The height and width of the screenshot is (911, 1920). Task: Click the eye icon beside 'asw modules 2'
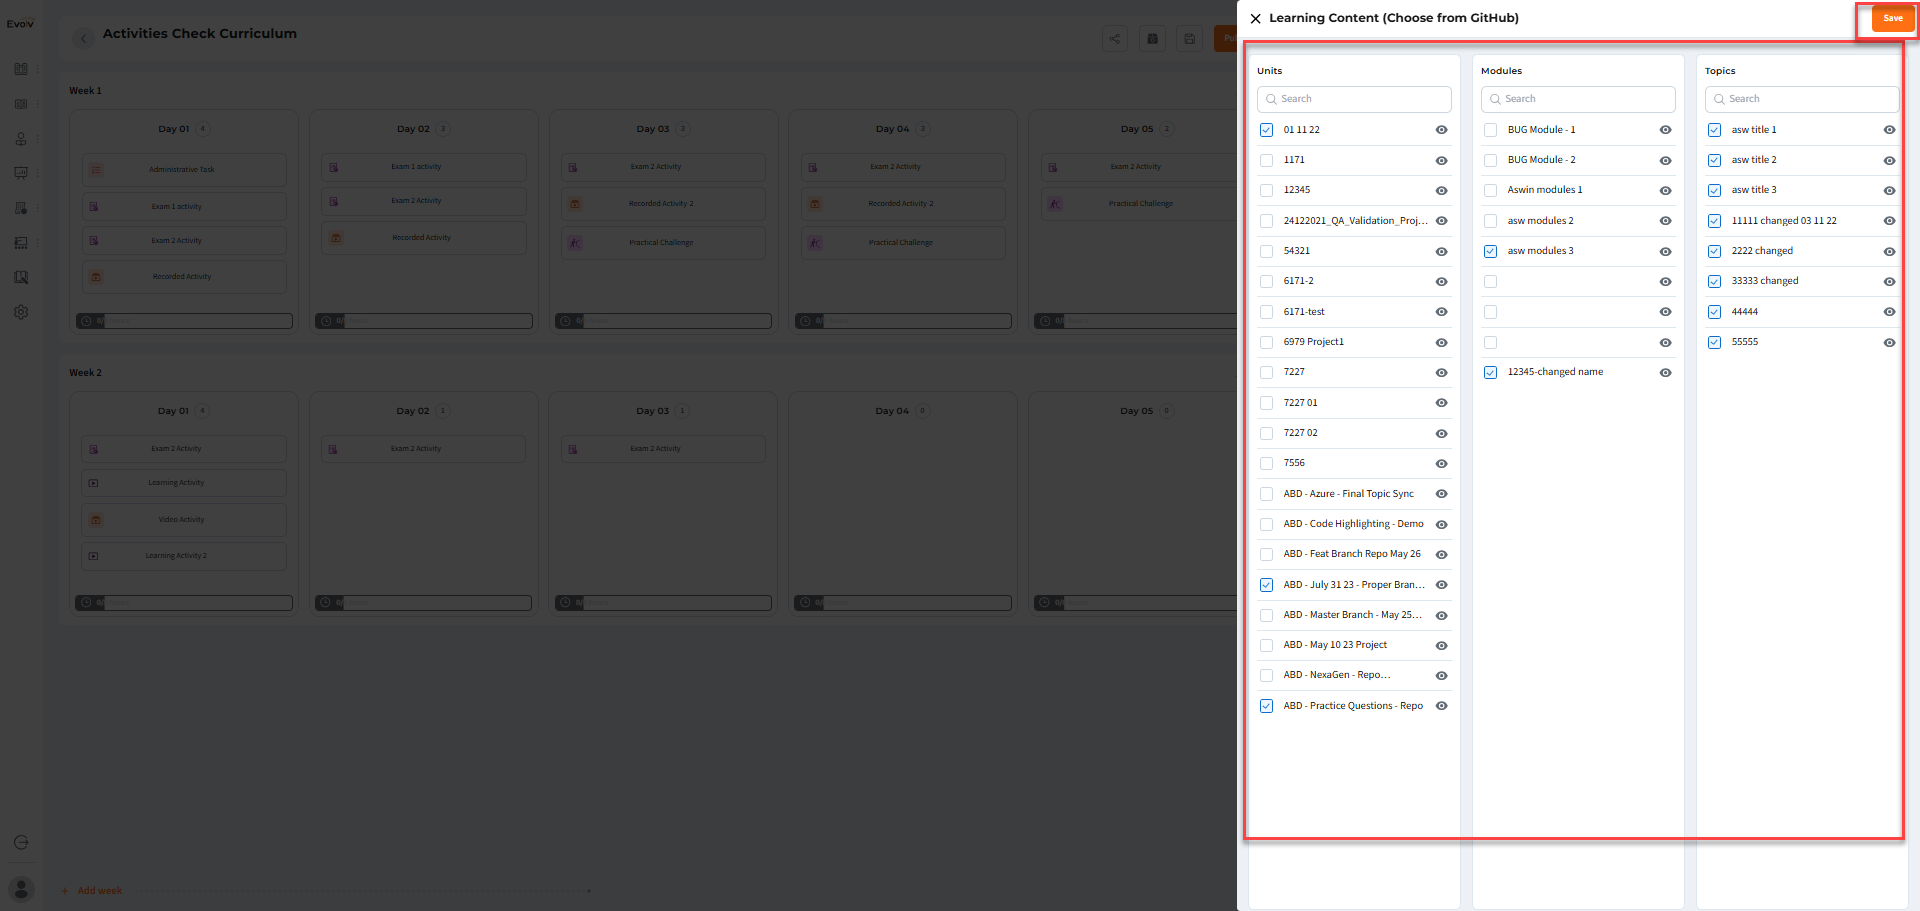[1665, 221]
